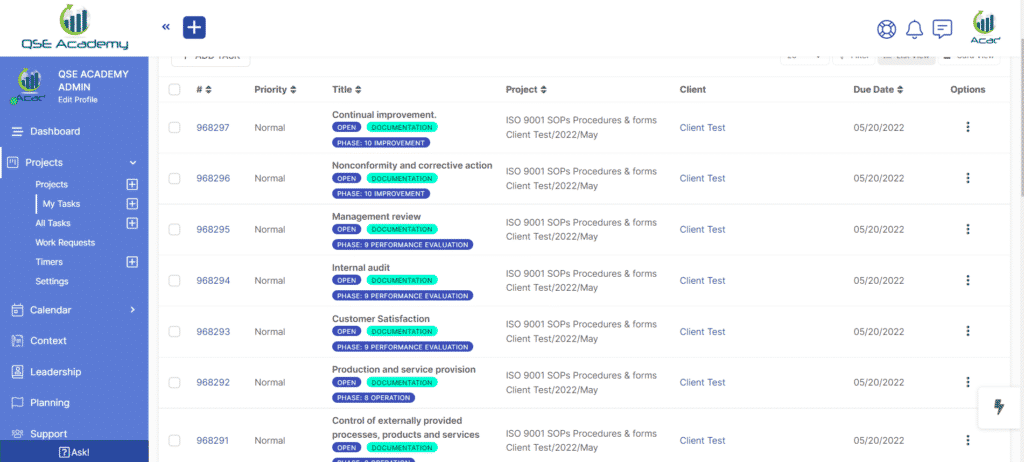This screenshot has height=462, width=1024.
Task: Open the notifications bell
Action: [914, 29]
